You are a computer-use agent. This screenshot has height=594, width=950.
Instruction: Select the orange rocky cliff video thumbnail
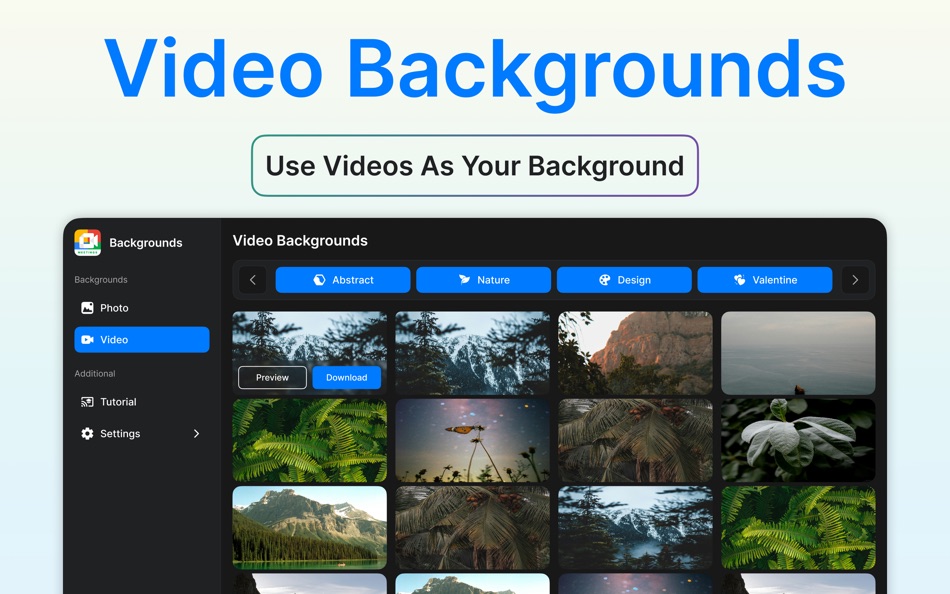point(635,353)
